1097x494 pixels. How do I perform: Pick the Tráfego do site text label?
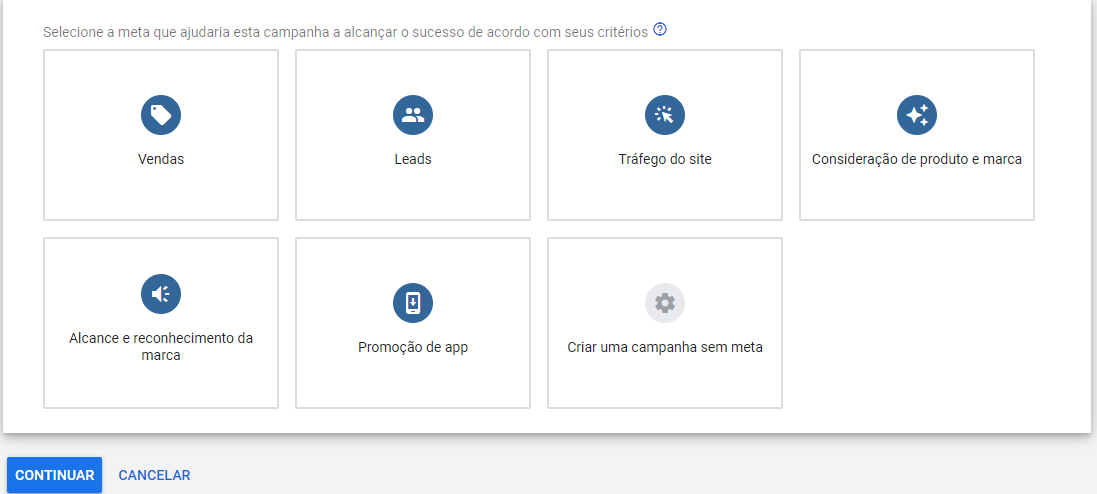[x=665, y=160]
